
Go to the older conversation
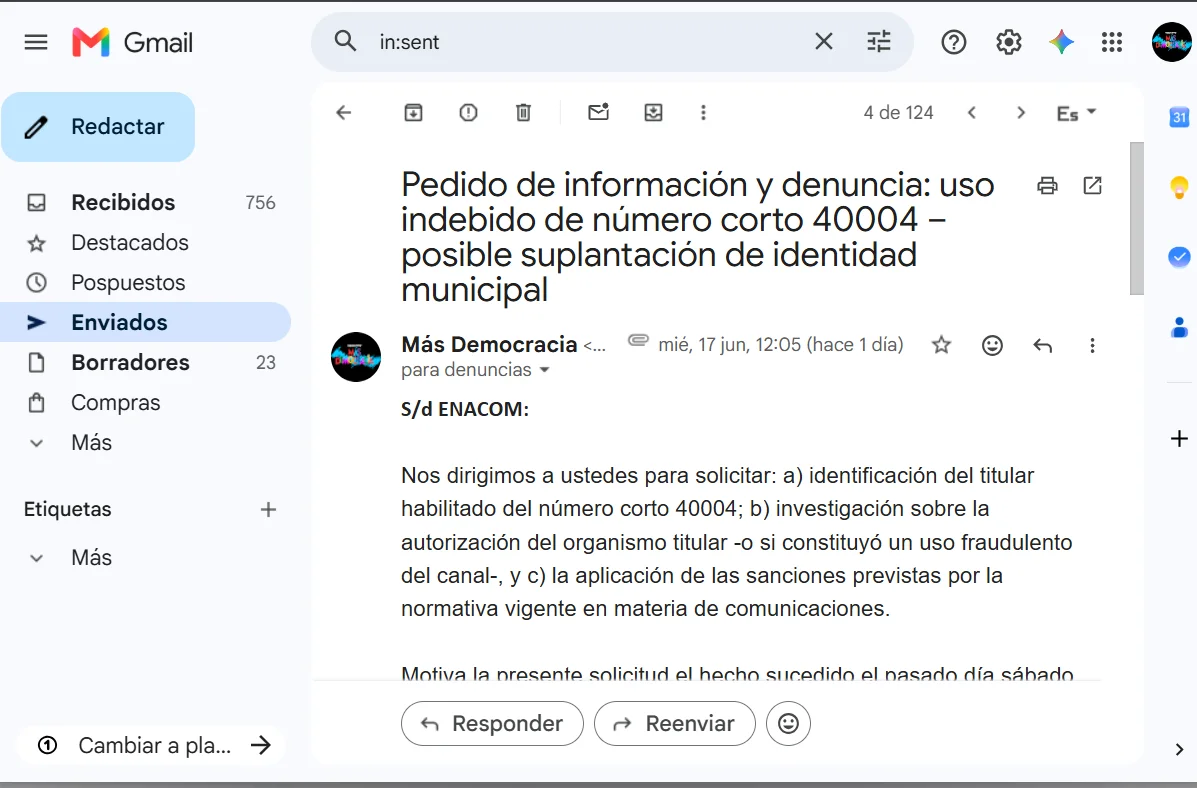pos(1021,113)
